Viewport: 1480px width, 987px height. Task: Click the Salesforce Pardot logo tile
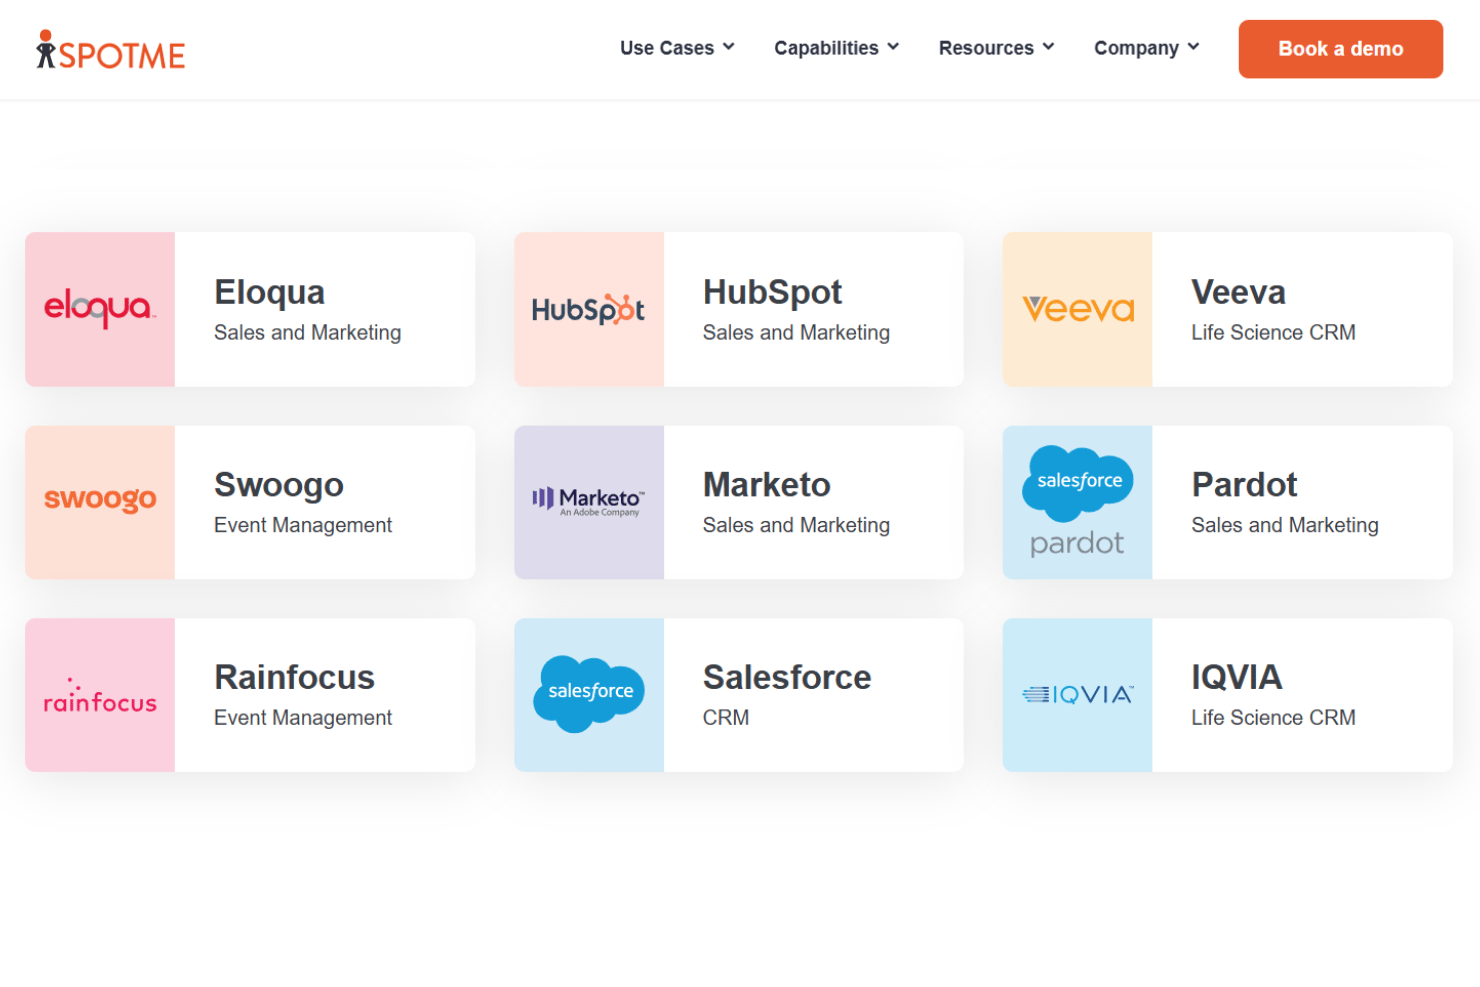click(1078, 502)
